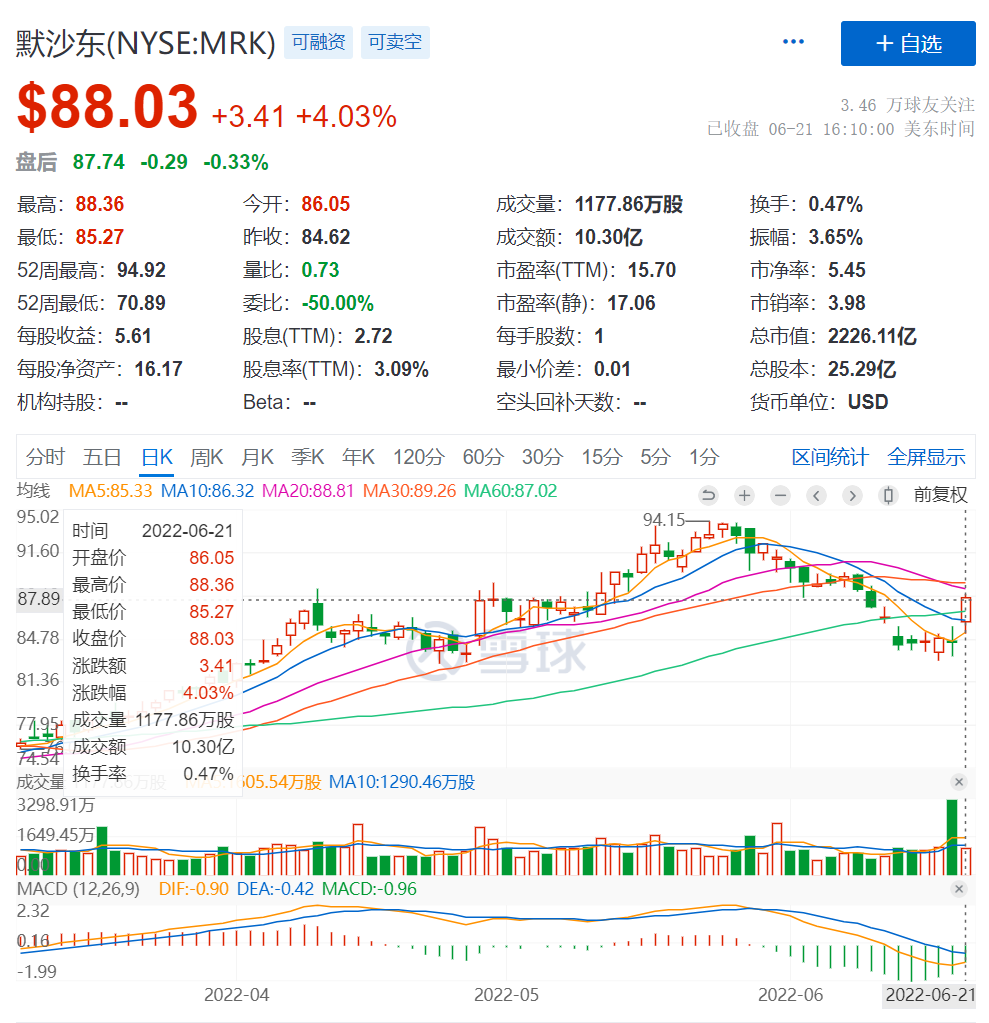
Task: Click the 市盈率(TTM) 15.70 value
Action: point(652,269)
